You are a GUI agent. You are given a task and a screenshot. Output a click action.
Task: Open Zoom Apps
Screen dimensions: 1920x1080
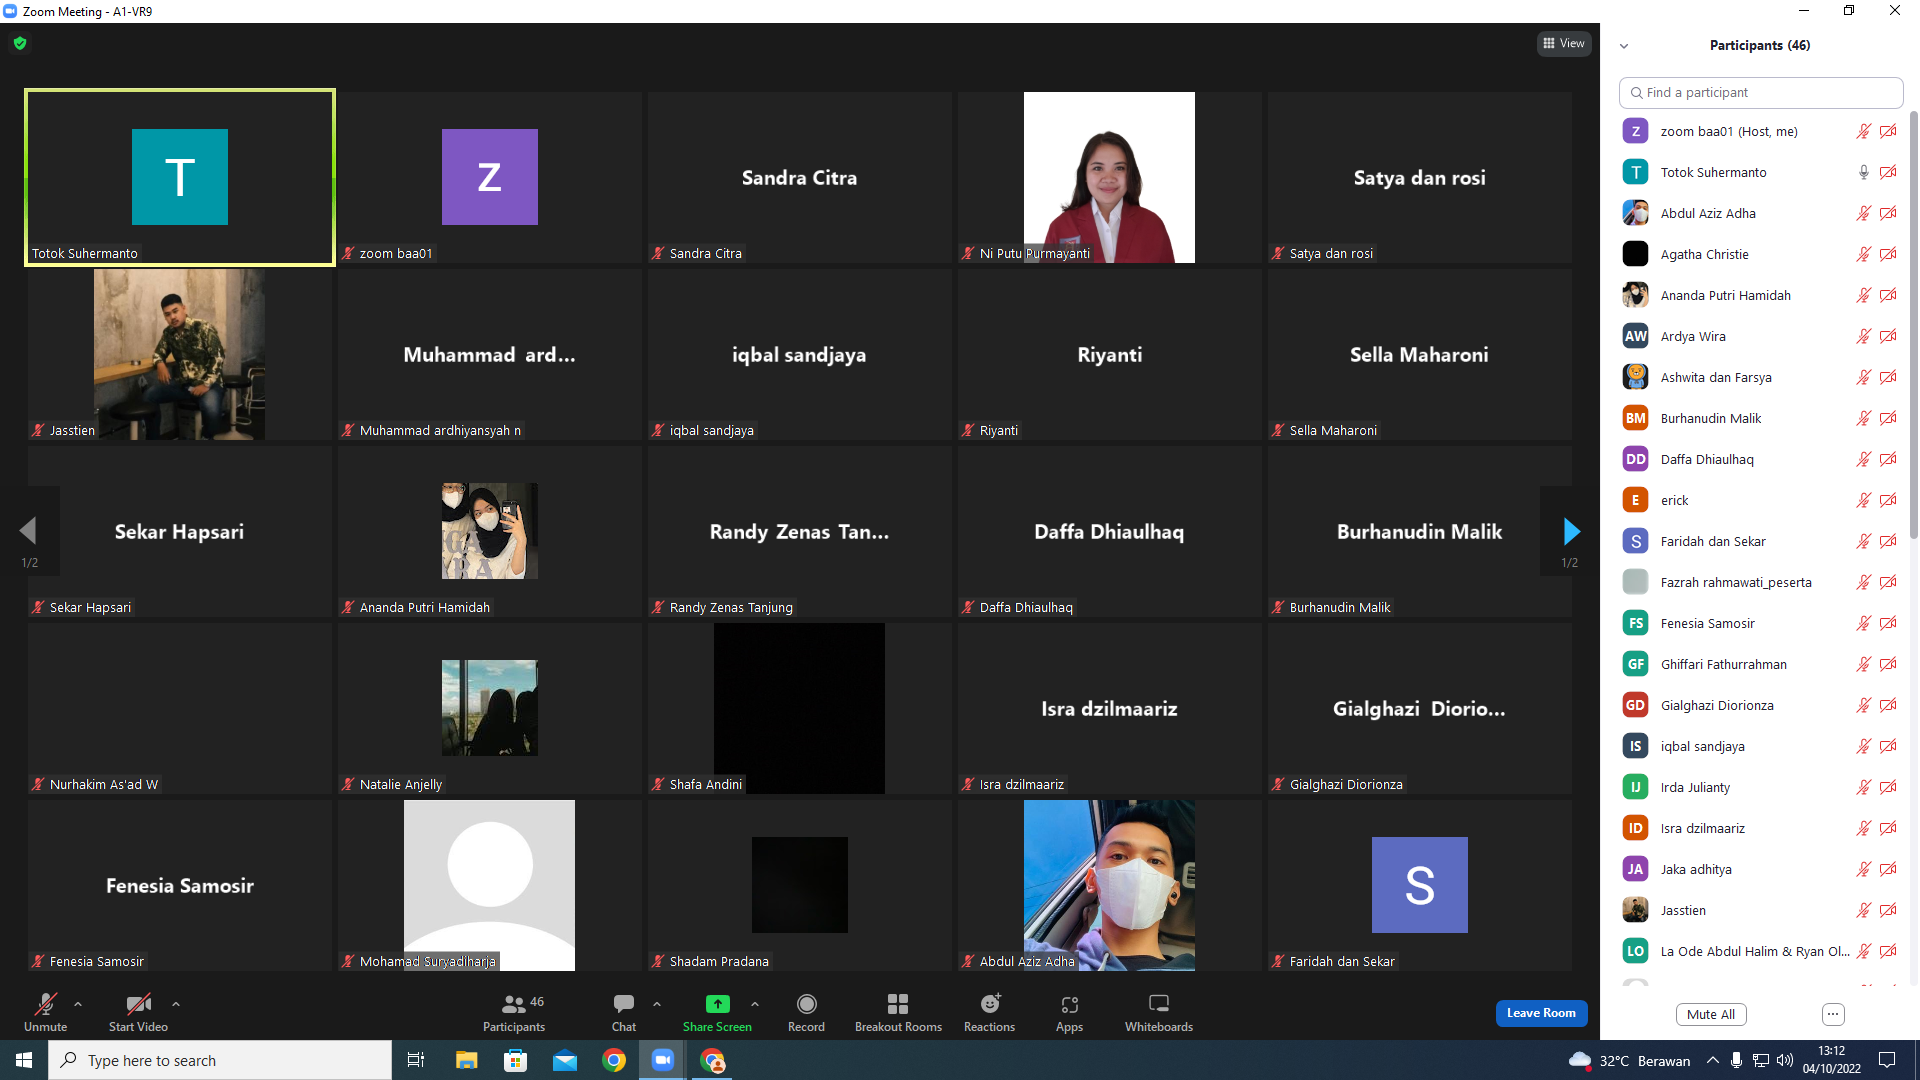pyautogui.click(x=1069, y=1012)
